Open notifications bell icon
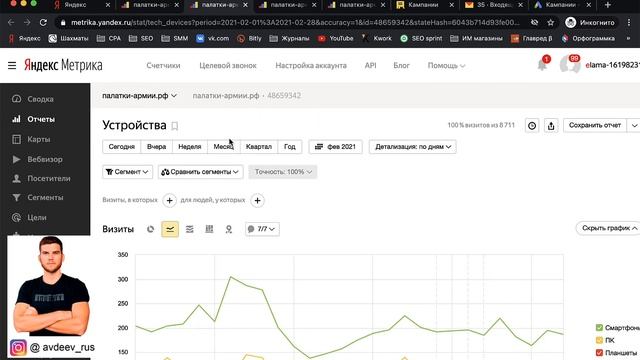 point(542,64)
